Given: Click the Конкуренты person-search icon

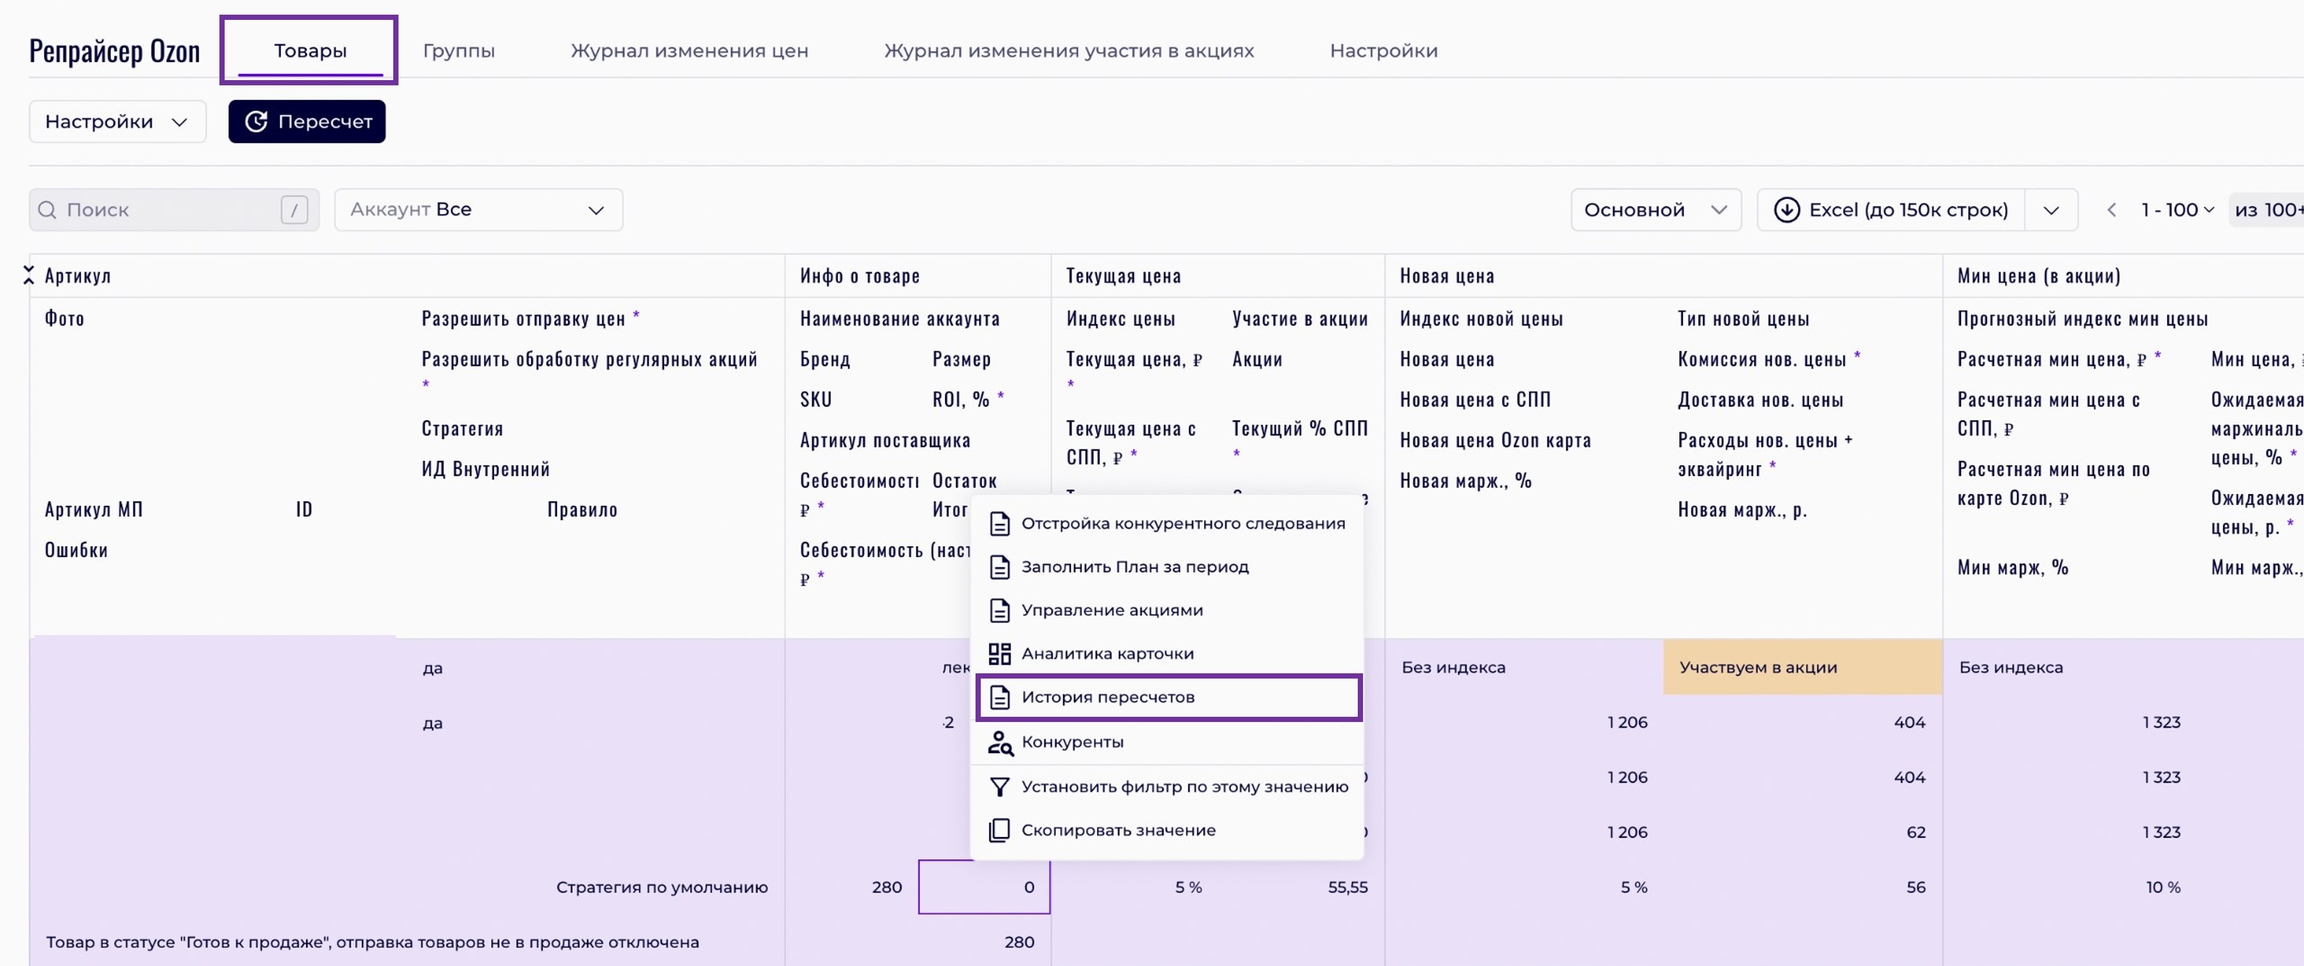Looking at the screenshot, I should (999, 742).
